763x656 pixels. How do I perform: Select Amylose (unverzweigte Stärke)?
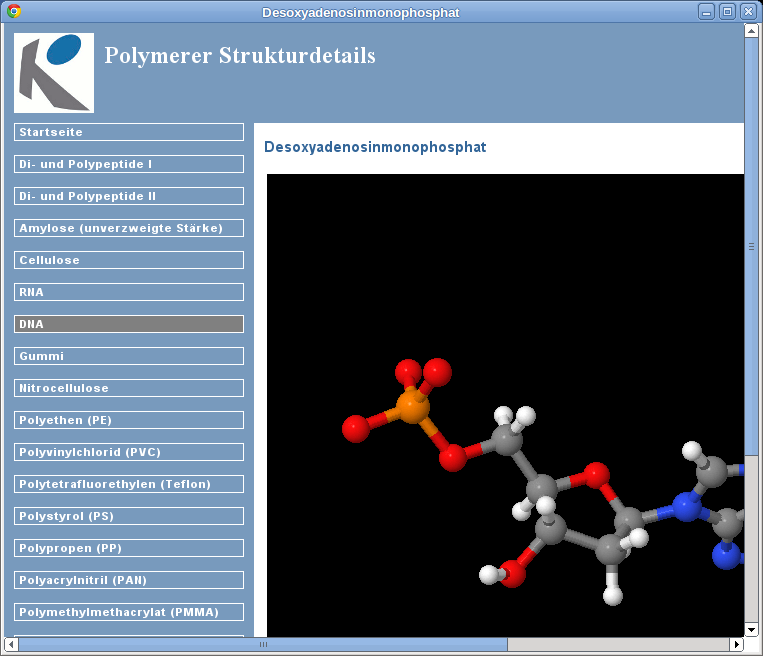[x=129, y=228]
